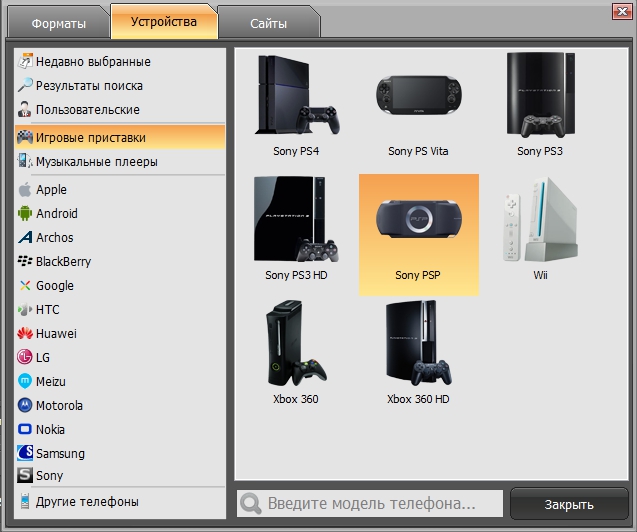
Task: Select the highlighted Sony PSP device
Action: [x=418, y=235]
